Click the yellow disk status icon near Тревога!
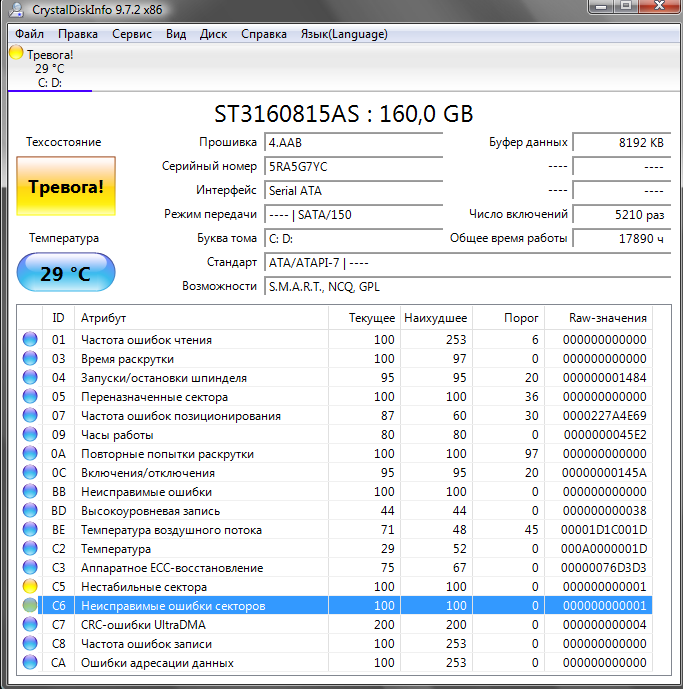The width and height of the screenshot is (683, 689). click(x=16, y=52)
